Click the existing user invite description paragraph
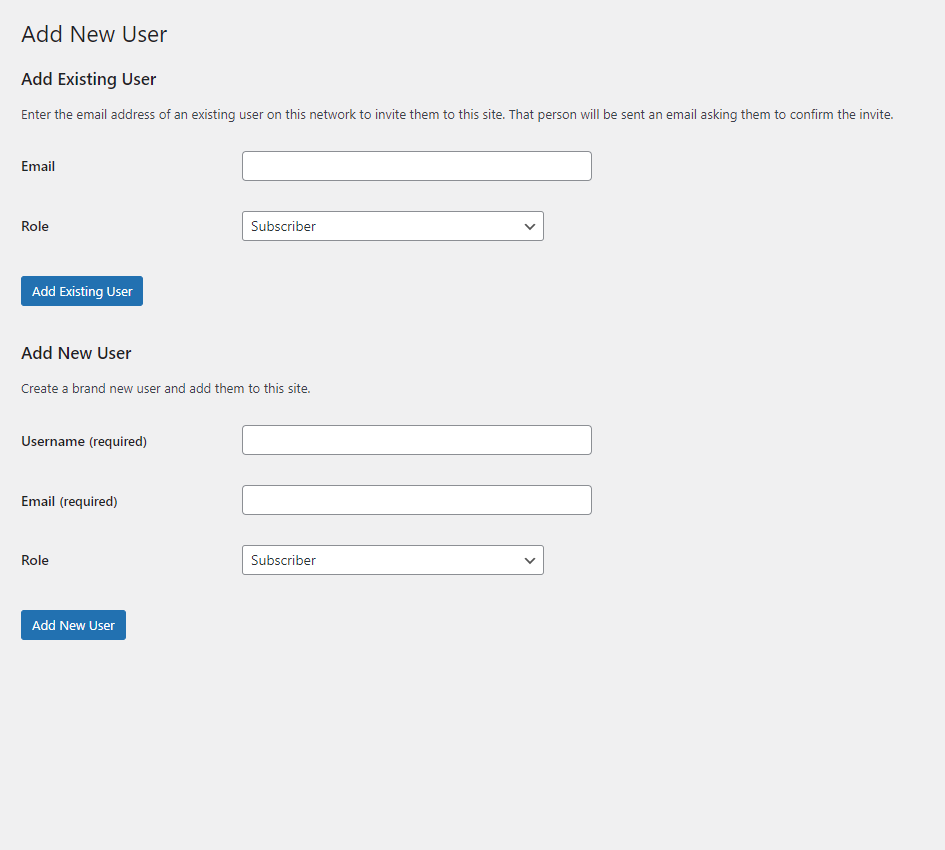Viewport: 945px width, 850px height. coord(457,115)
